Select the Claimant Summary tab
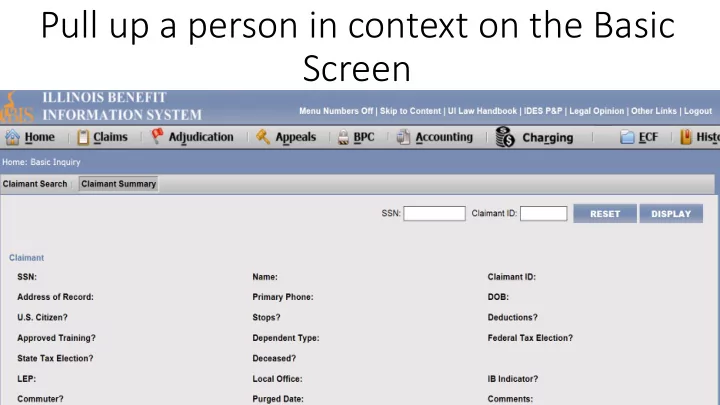 [x=118, y=184]
